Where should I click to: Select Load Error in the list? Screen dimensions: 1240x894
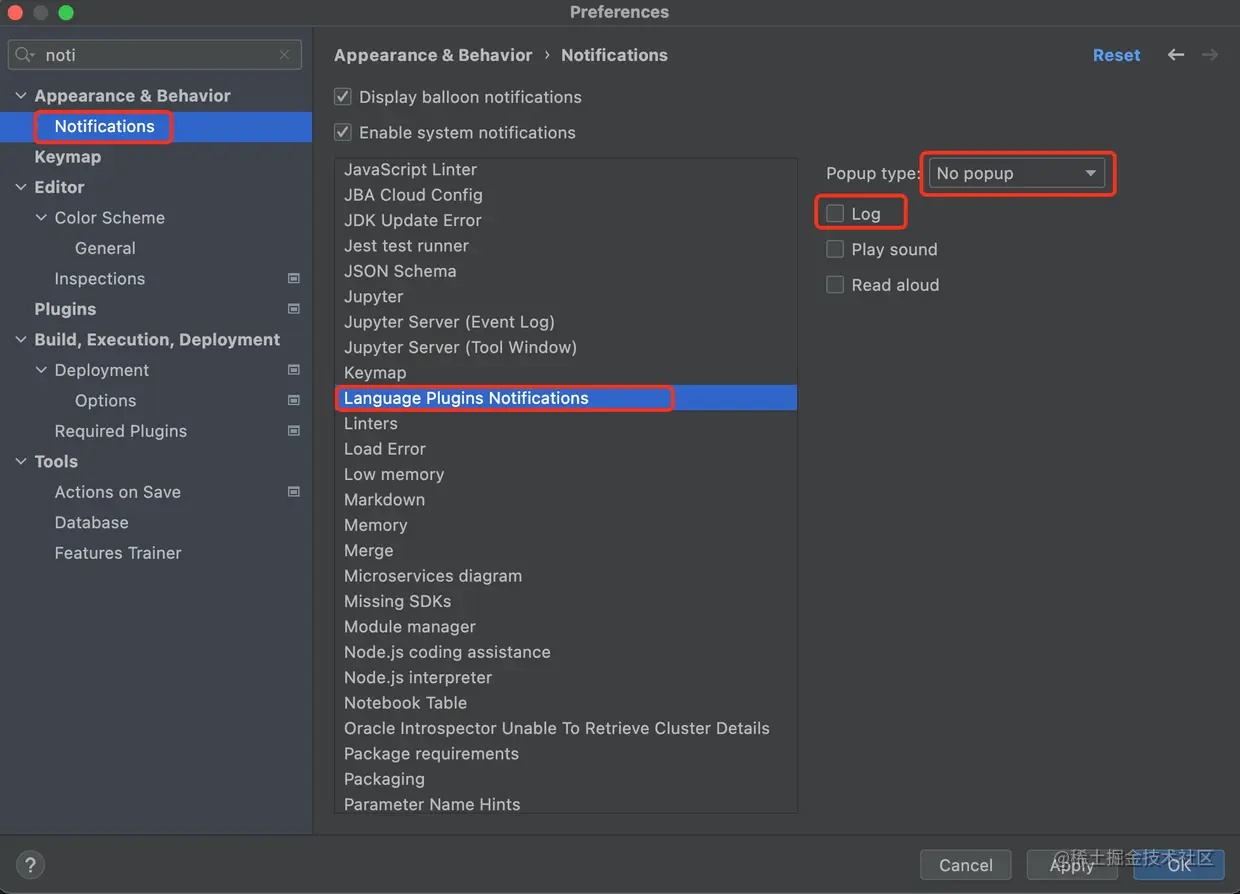point(566,449)
